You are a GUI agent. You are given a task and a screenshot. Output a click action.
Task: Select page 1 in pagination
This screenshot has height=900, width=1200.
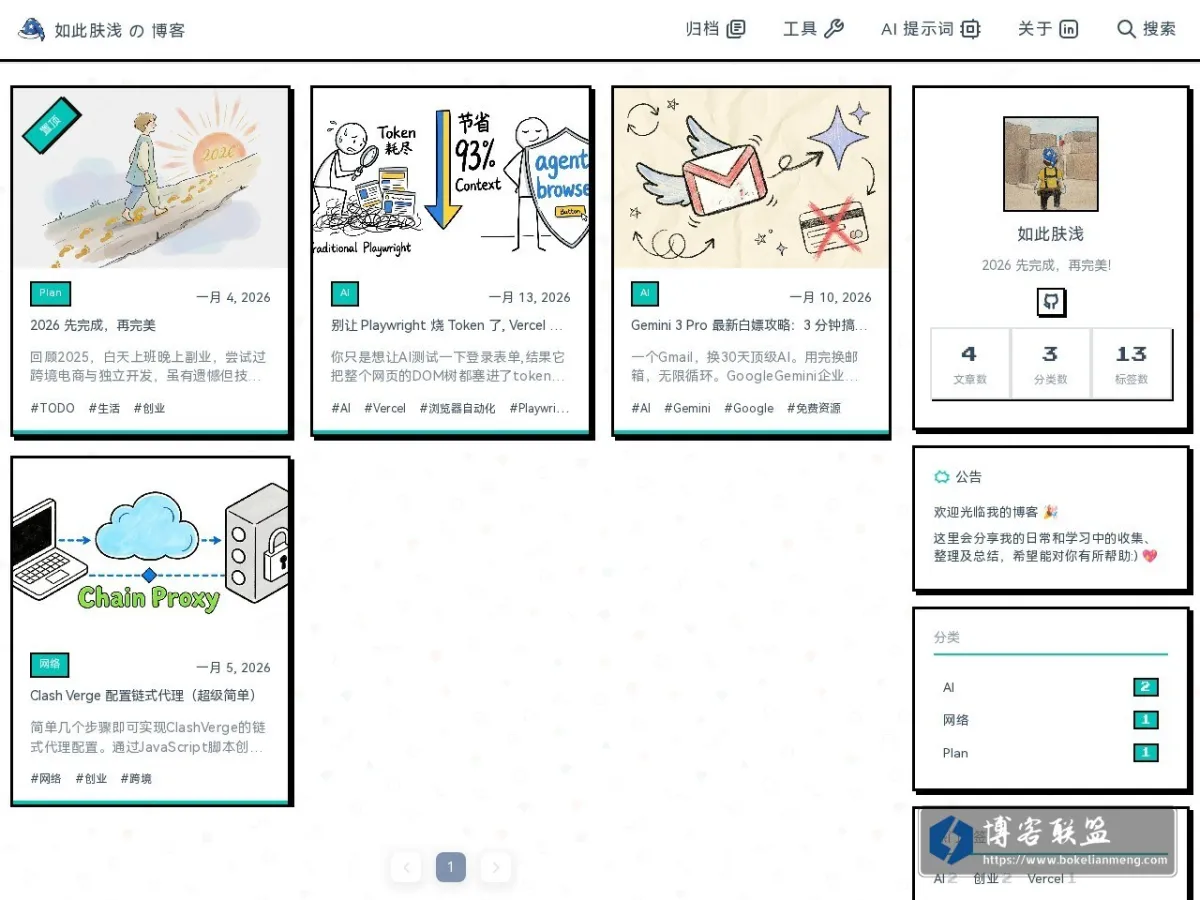(x=451, y=867)
